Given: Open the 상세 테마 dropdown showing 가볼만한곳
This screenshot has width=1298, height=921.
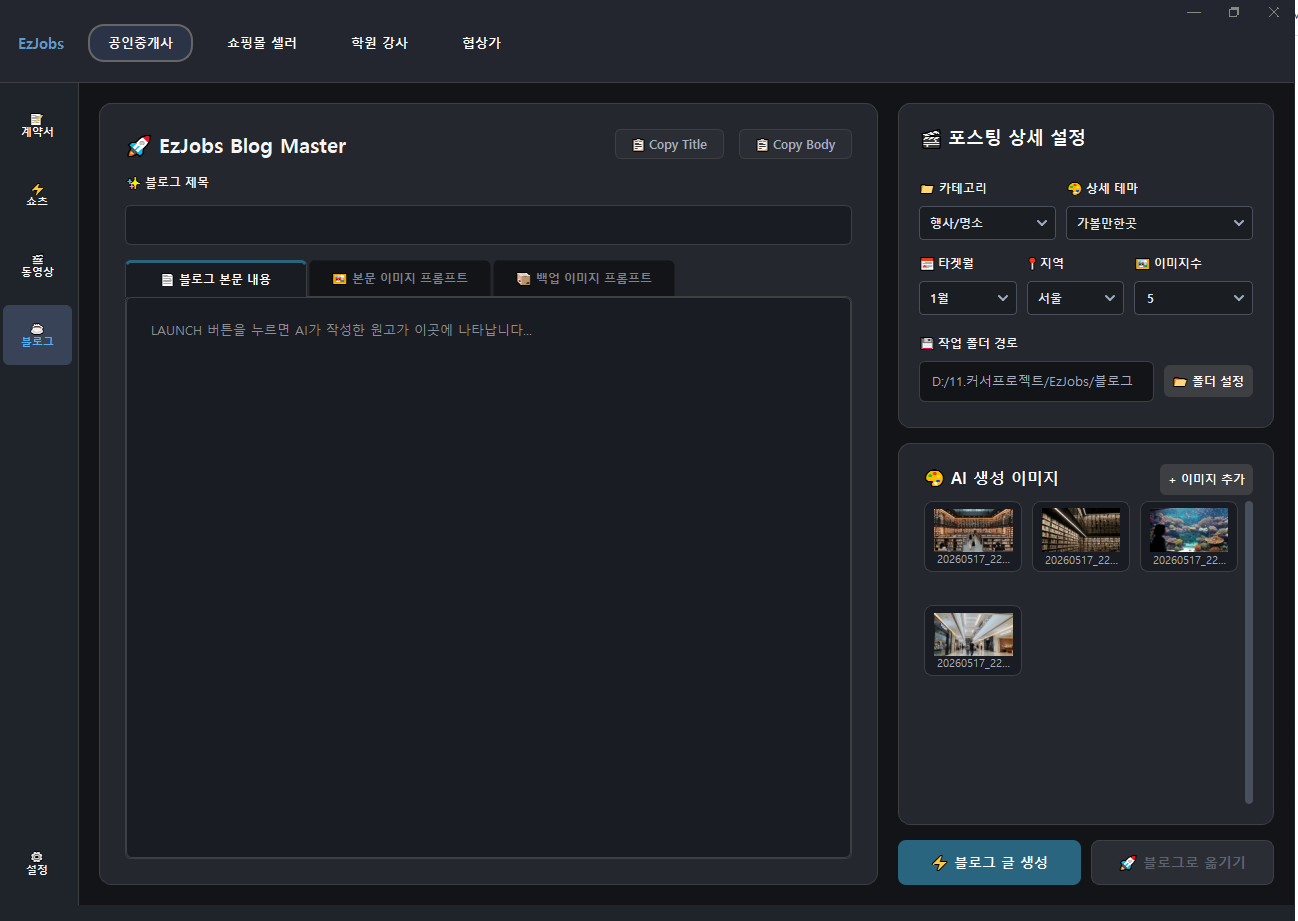Looking at the screenshot, I should (1159, 223).
